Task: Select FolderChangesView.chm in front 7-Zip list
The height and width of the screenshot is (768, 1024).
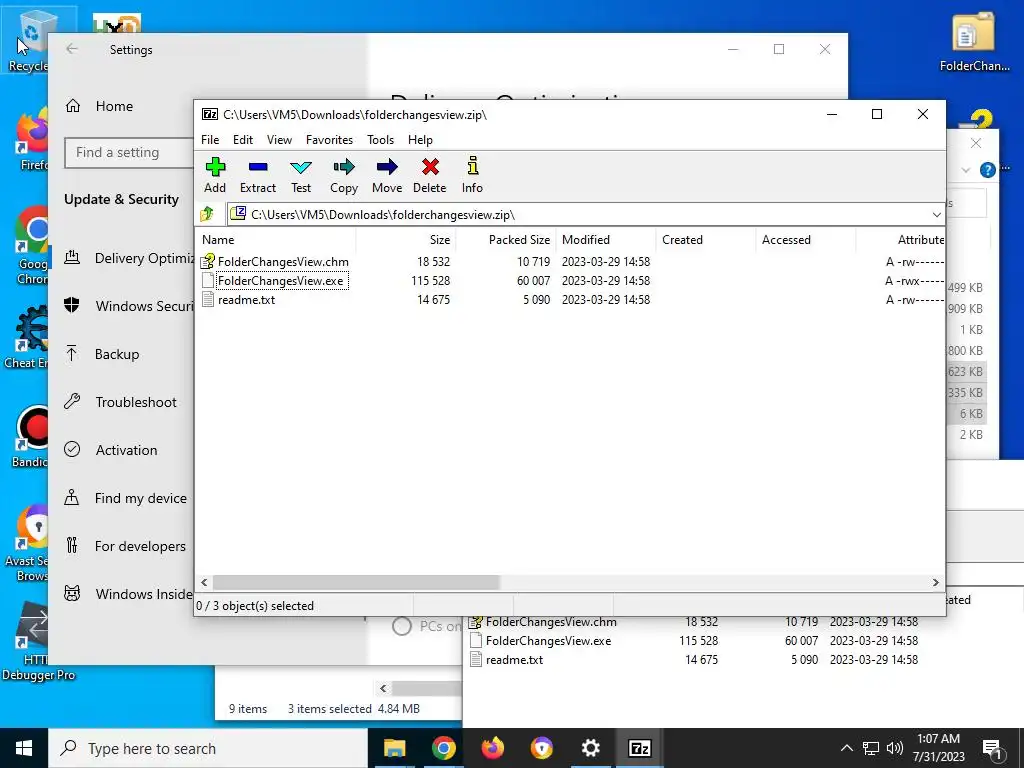Action: pos(283,261)
